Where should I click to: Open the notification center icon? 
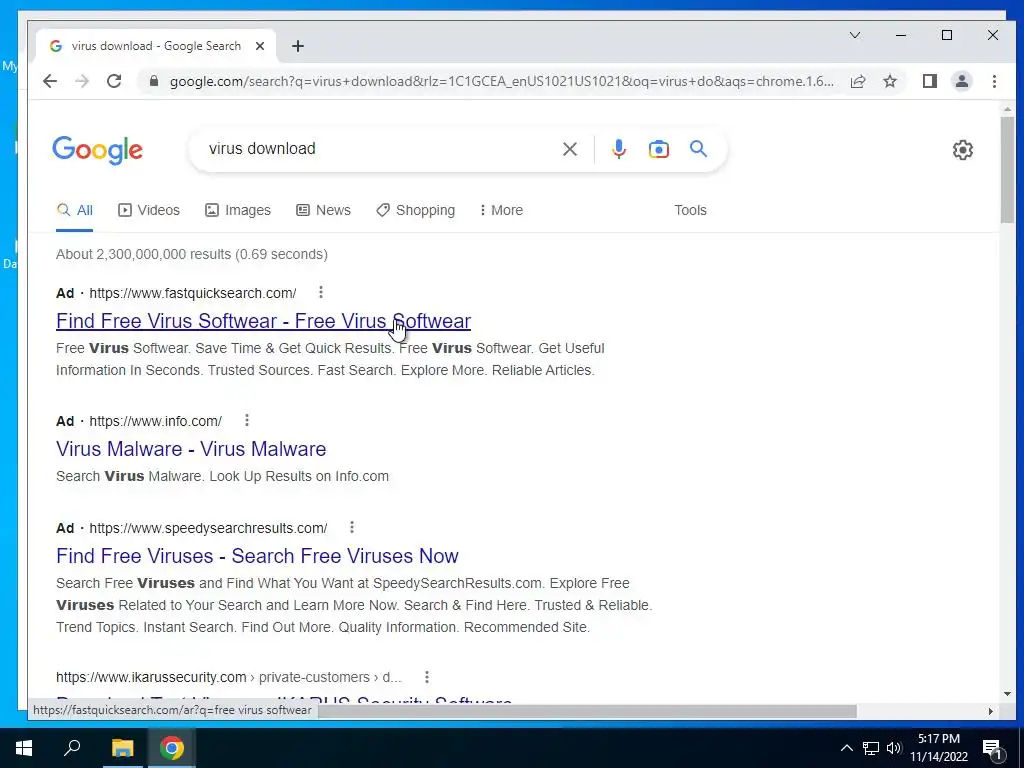pos(992,750)
